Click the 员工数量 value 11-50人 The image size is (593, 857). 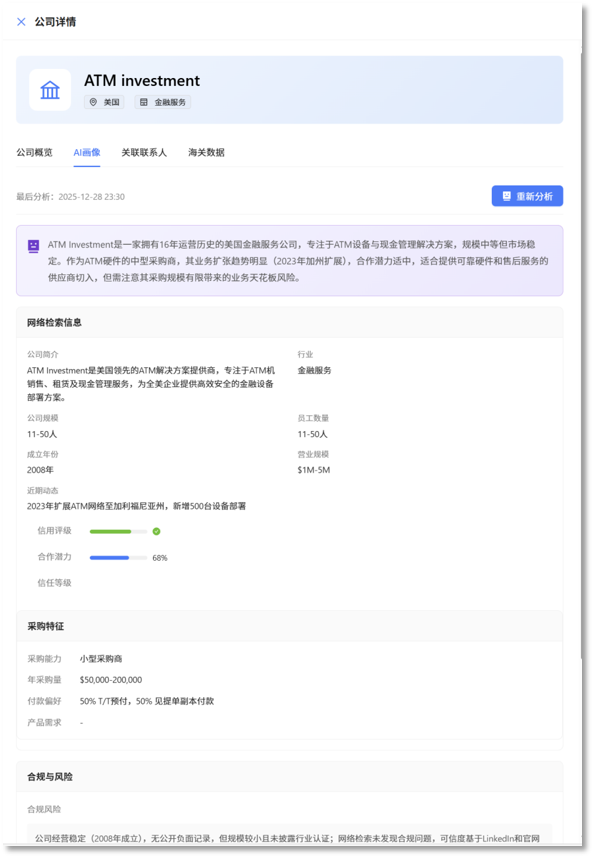[x=313, y=434]
